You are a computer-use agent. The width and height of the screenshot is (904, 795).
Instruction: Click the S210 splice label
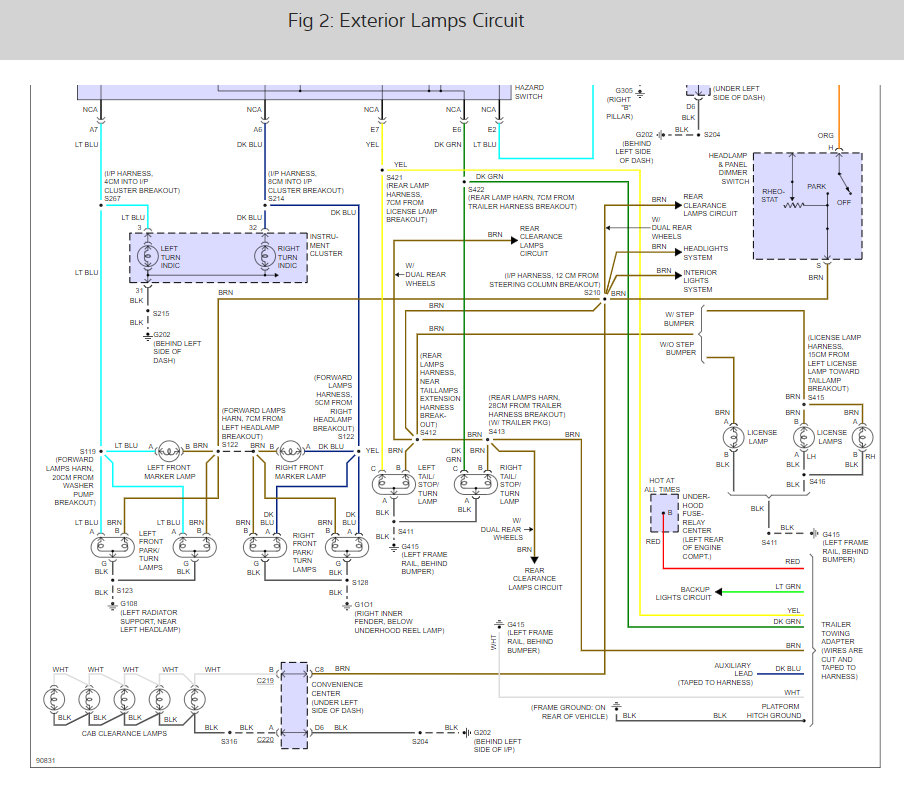(x=592, y=293)
